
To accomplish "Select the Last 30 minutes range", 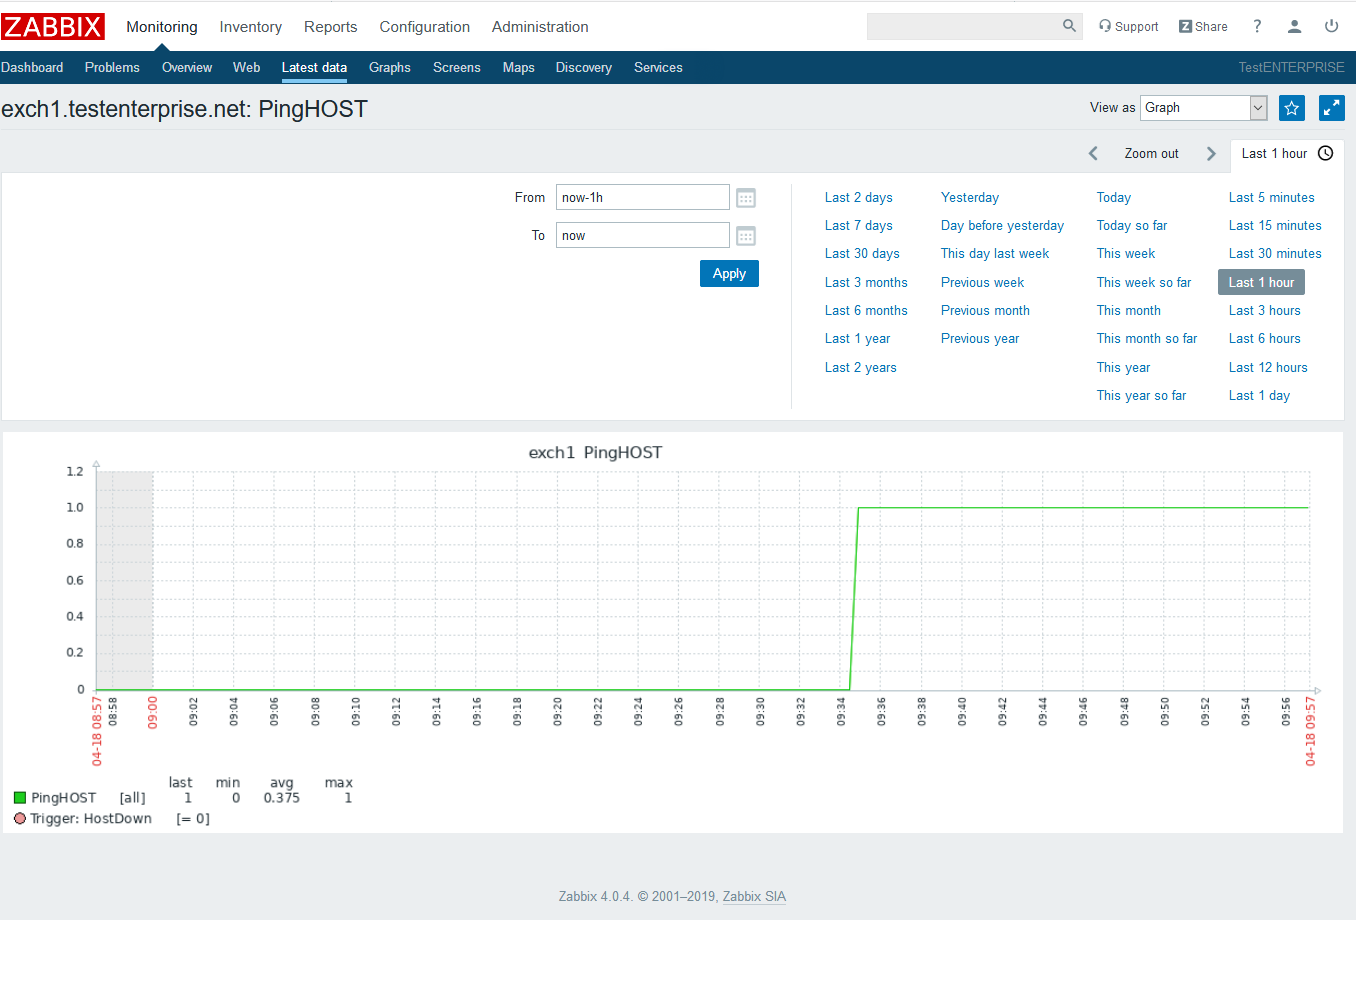I will (x=1274, y=254).
